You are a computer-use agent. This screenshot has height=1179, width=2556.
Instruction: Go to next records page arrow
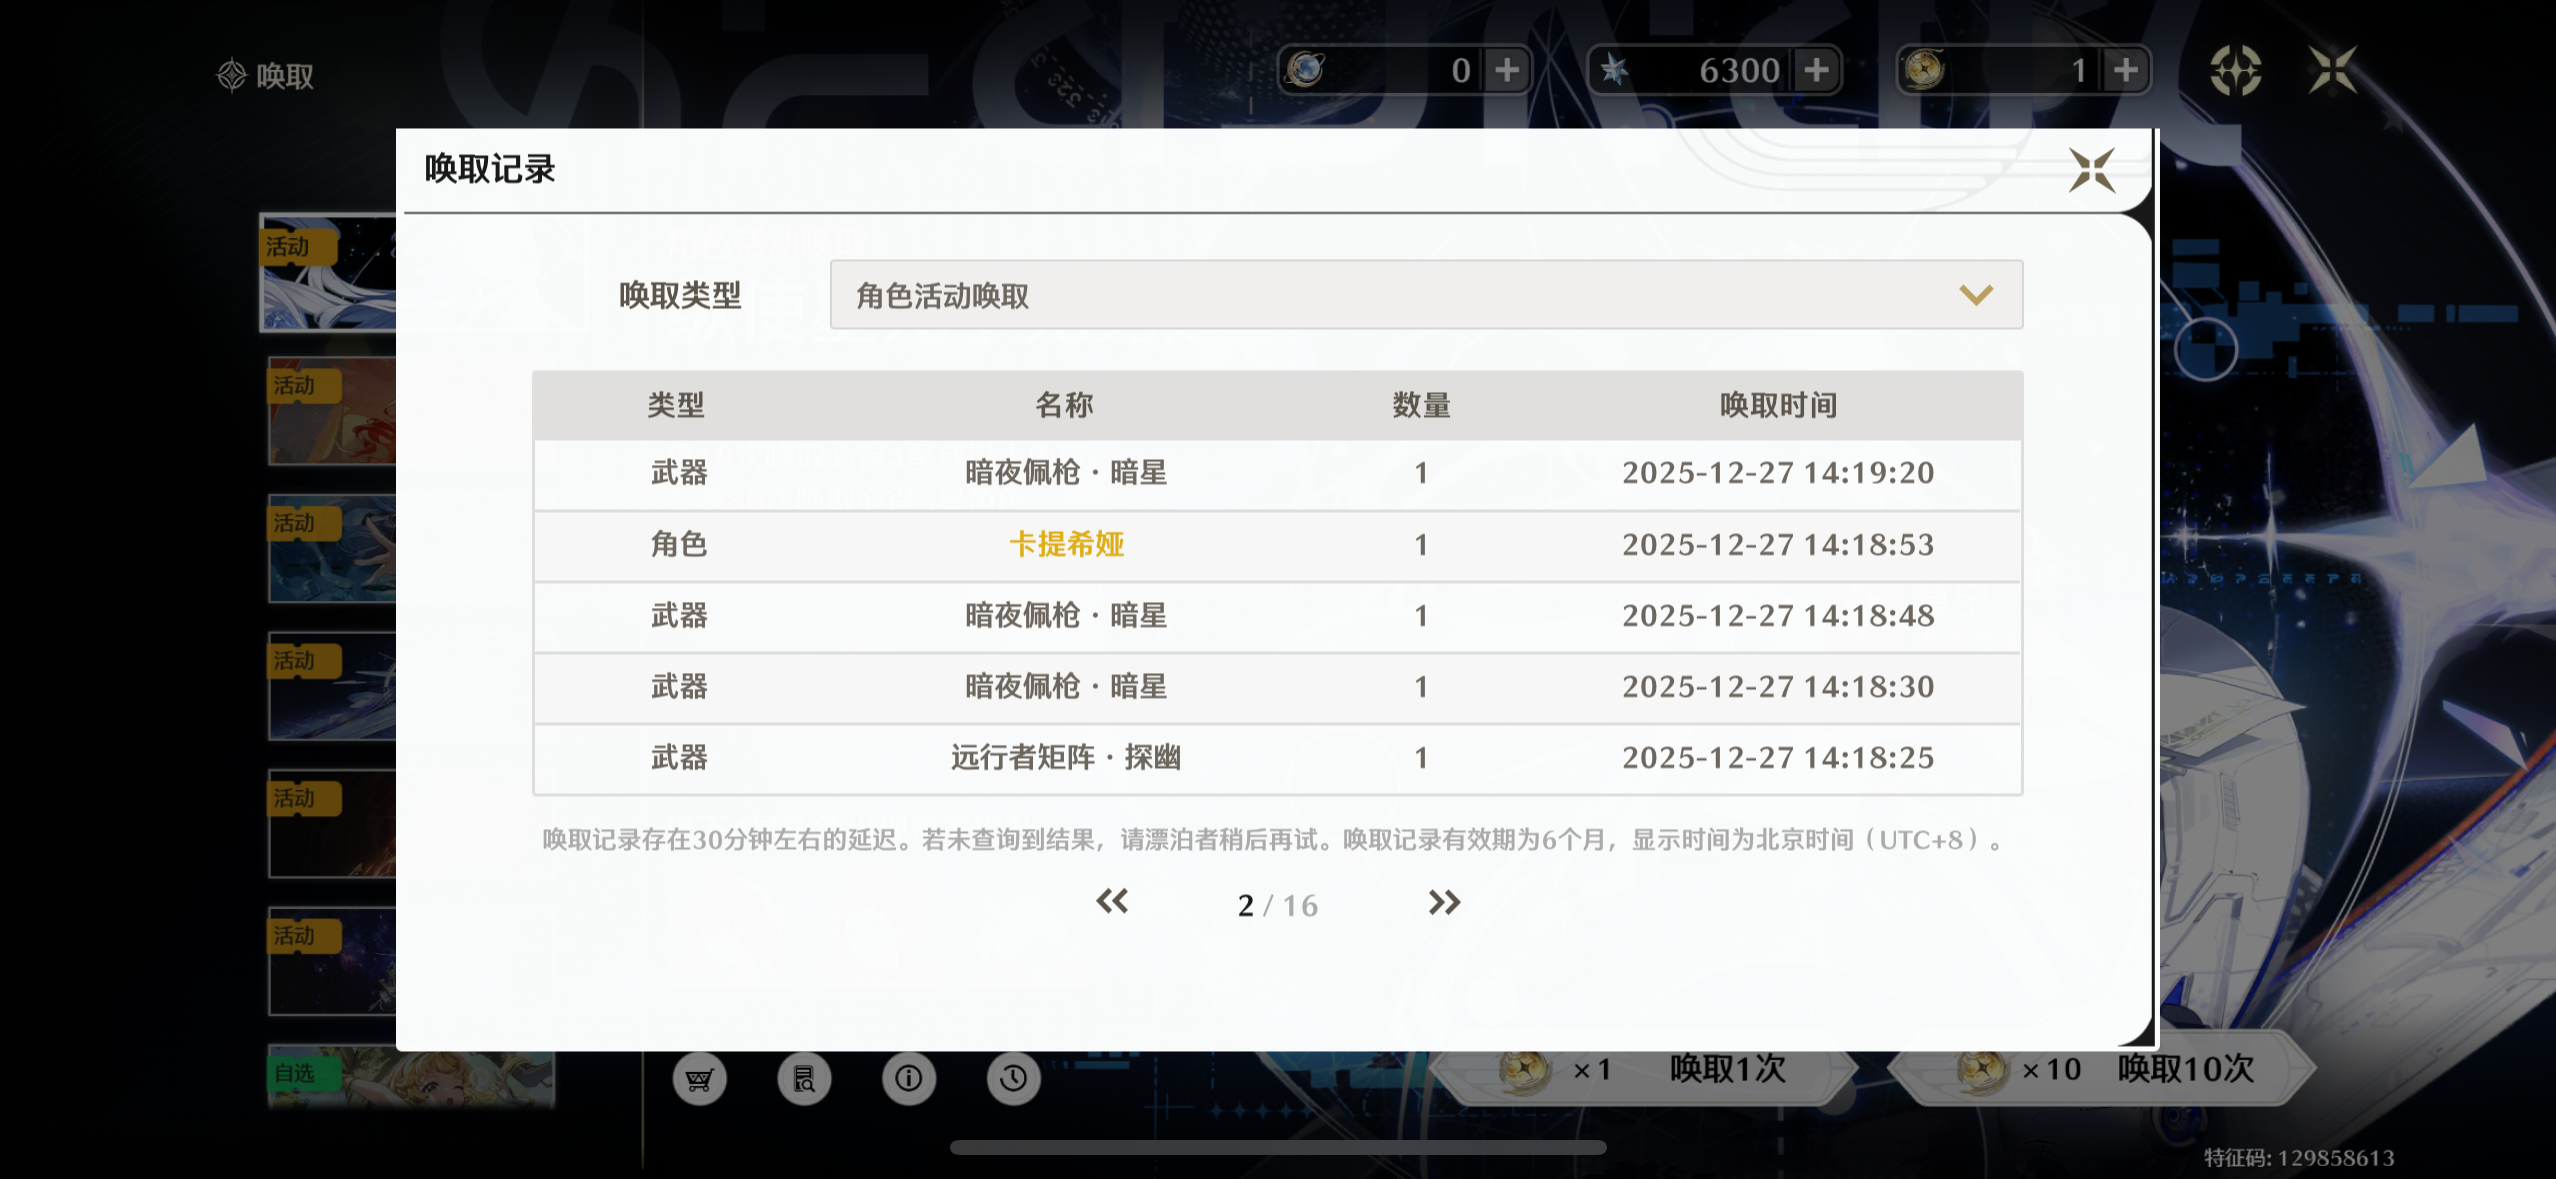pos(1443,903)
